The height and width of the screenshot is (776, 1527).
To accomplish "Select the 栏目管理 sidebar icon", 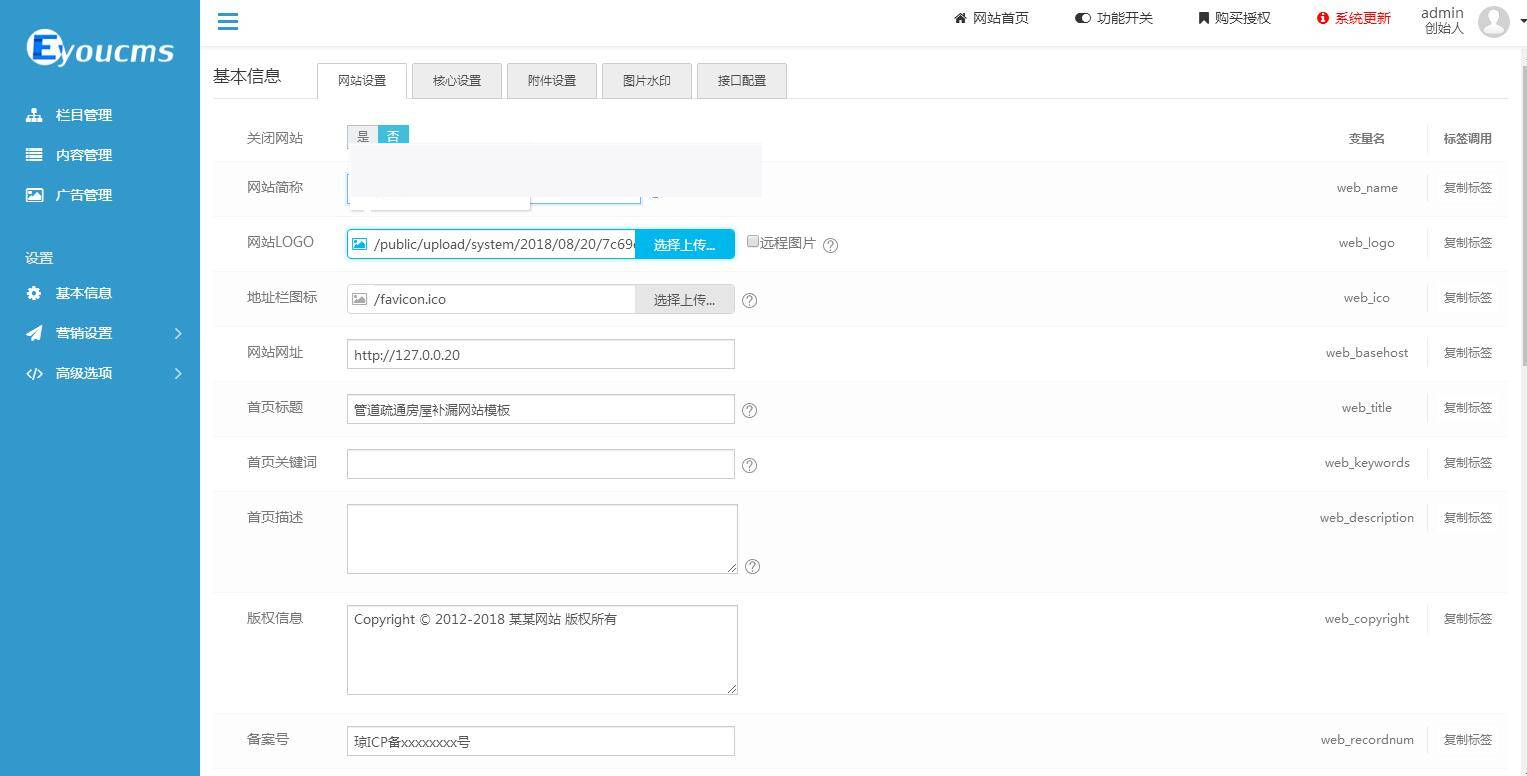I will 34,114.
